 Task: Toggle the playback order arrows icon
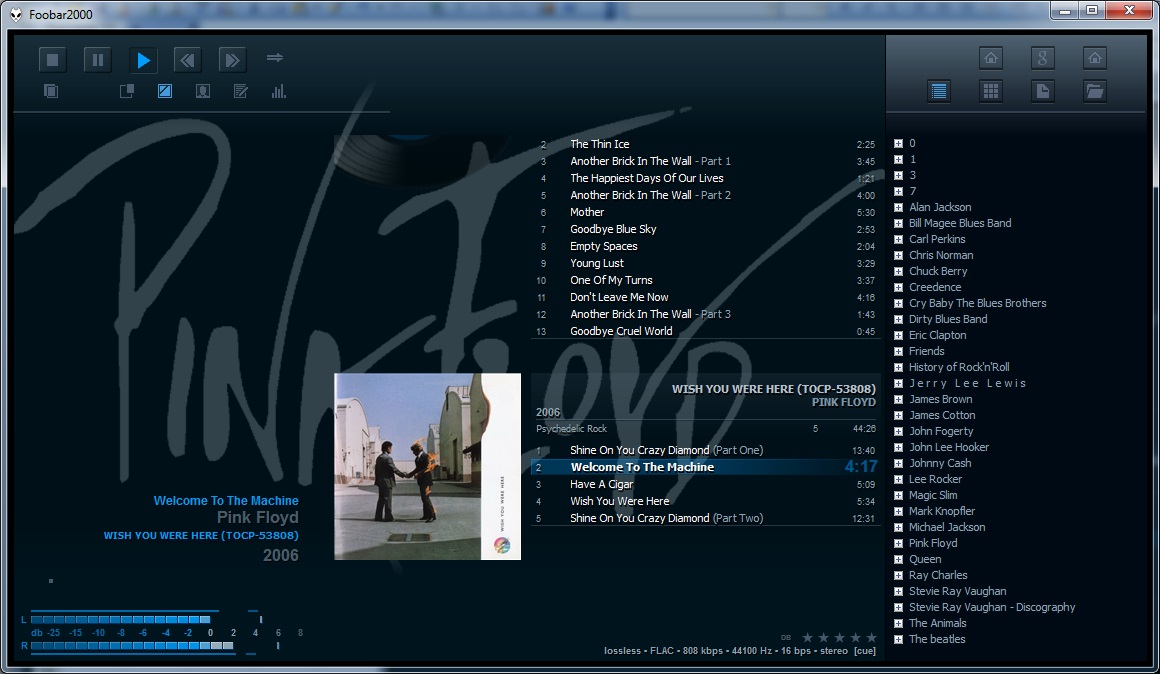(x=275, y=58)
